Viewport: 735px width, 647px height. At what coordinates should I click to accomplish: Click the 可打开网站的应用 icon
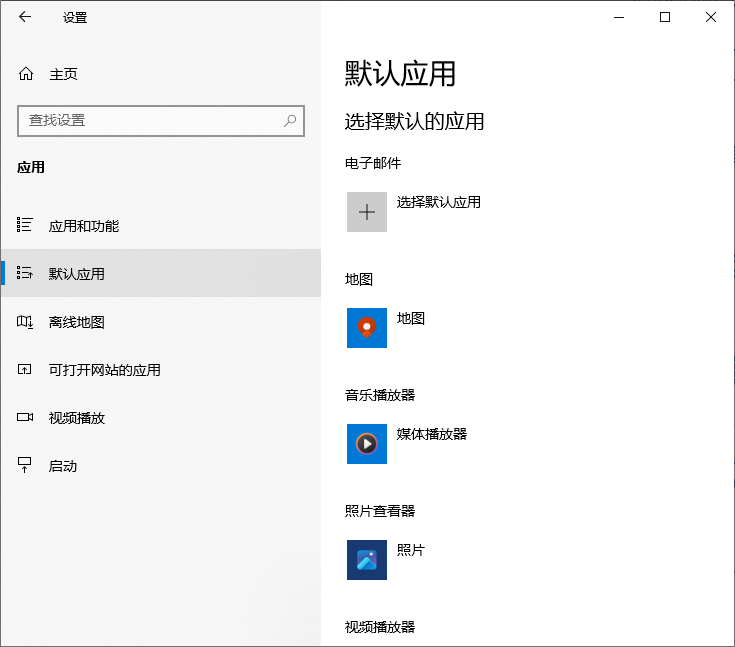point(24,369)
